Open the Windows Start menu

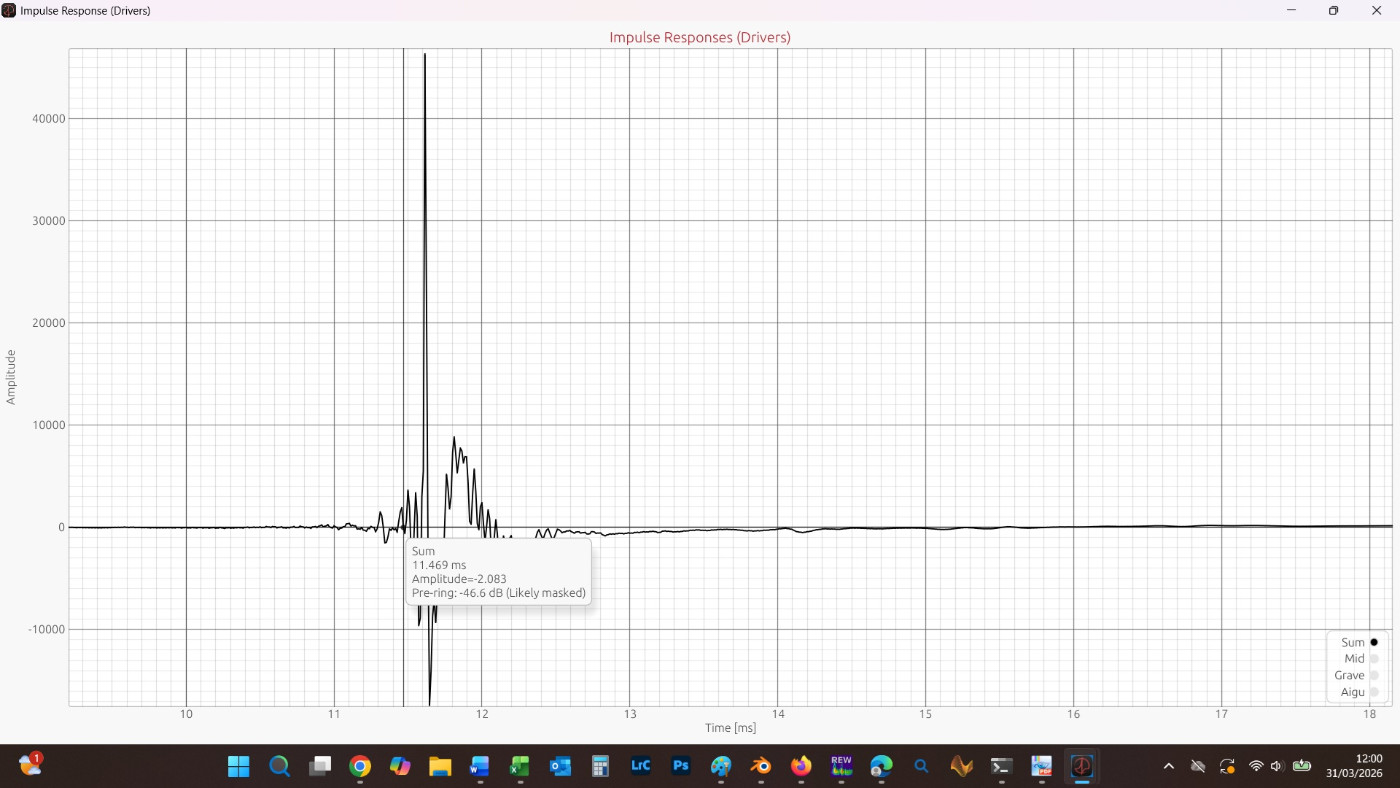[x=239, y=766]
